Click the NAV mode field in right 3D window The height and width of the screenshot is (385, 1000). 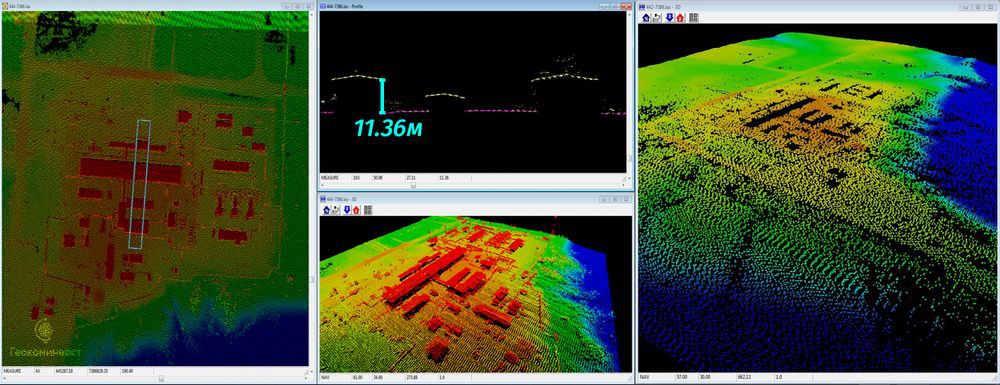[x=656, y=377]
